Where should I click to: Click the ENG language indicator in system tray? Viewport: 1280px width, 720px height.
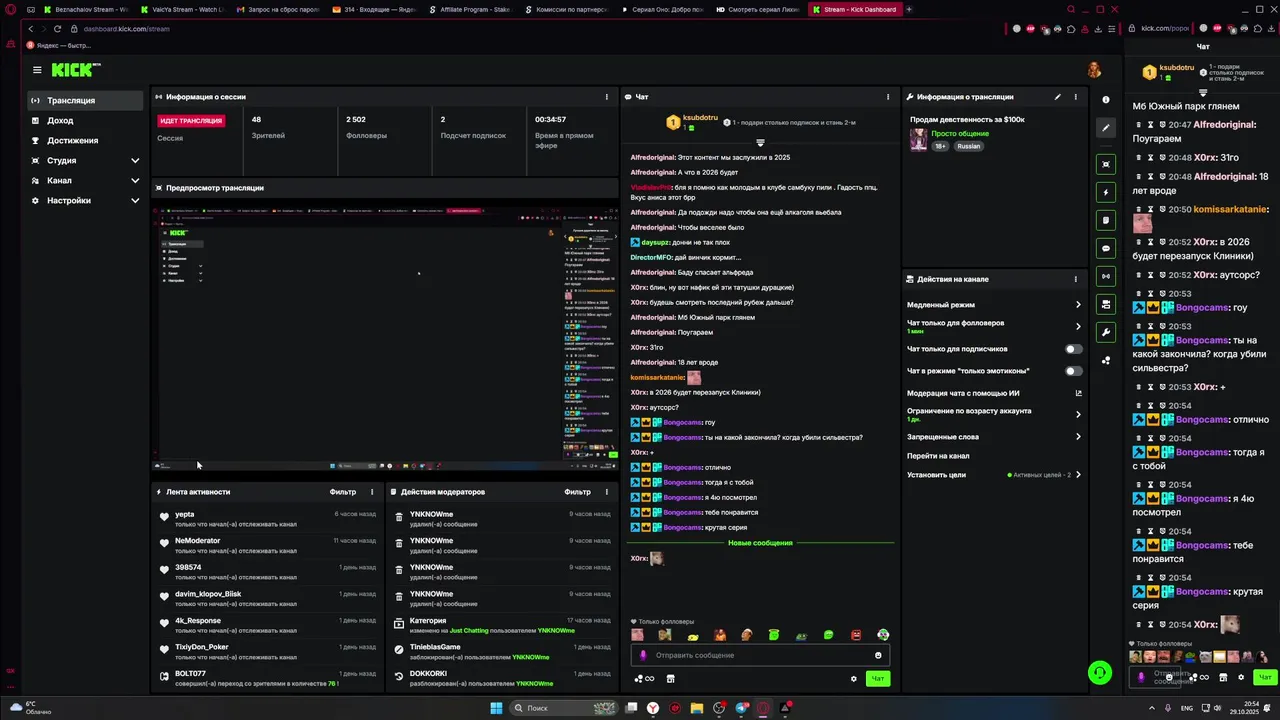[x=1187, y=708]
